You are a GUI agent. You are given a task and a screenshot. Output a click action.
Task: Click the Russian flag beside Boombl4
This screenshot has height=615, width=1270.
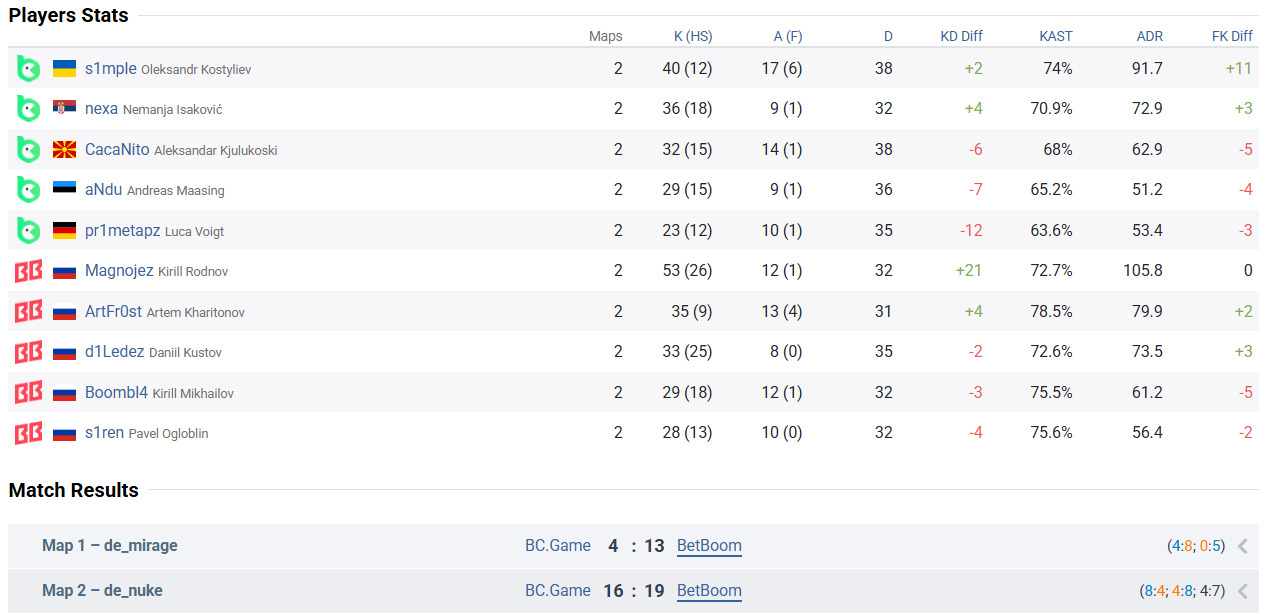[64, 393]
